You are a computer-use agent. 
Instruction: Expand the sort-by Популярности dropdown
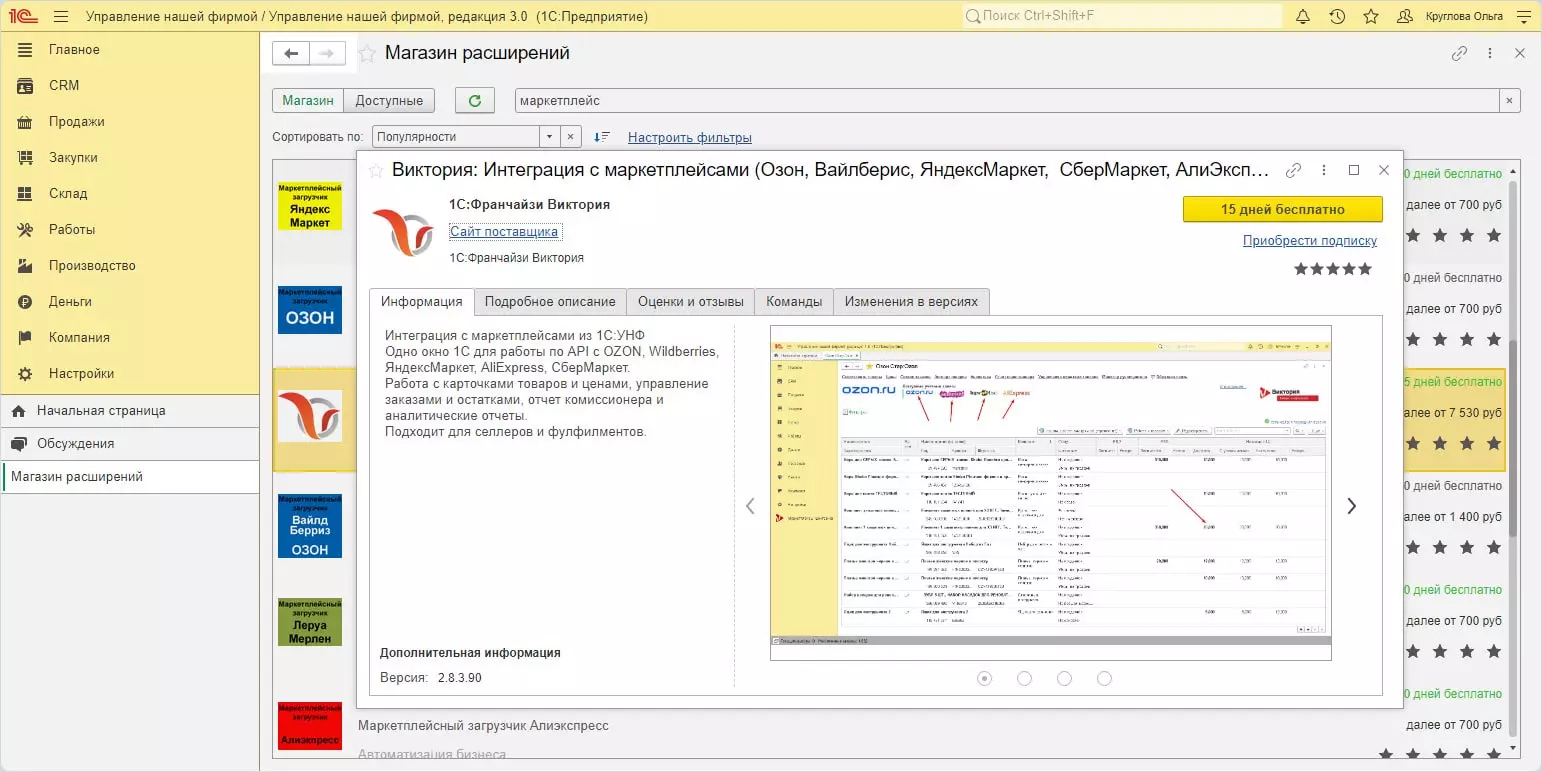(549, 137)
